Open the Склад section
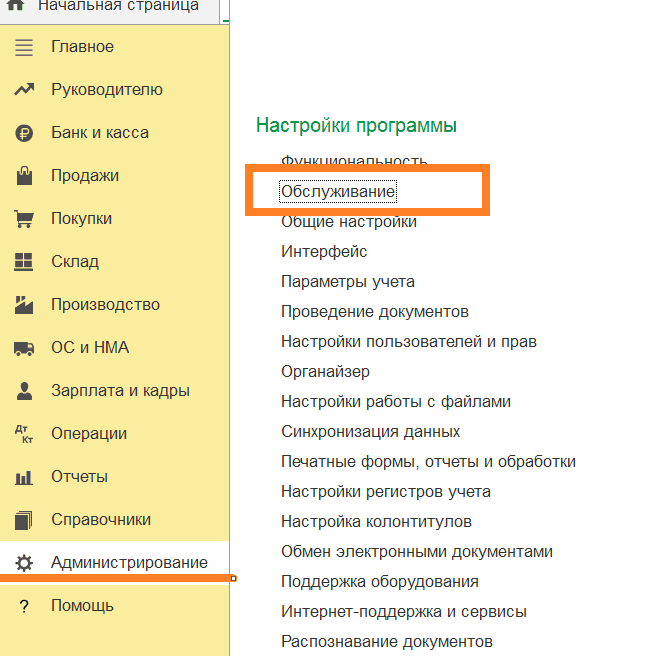 click(x=75, y=262)
